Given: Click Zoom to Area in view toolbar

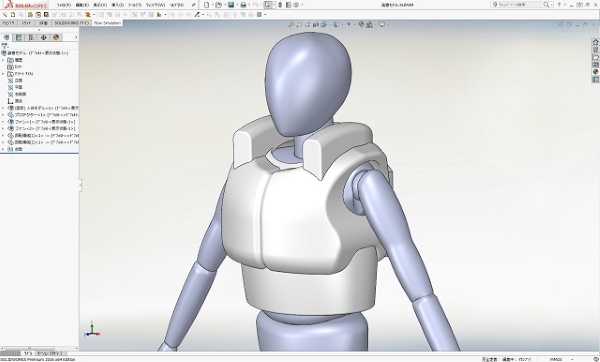Looking at the screenshot, I should pos(299,24).
